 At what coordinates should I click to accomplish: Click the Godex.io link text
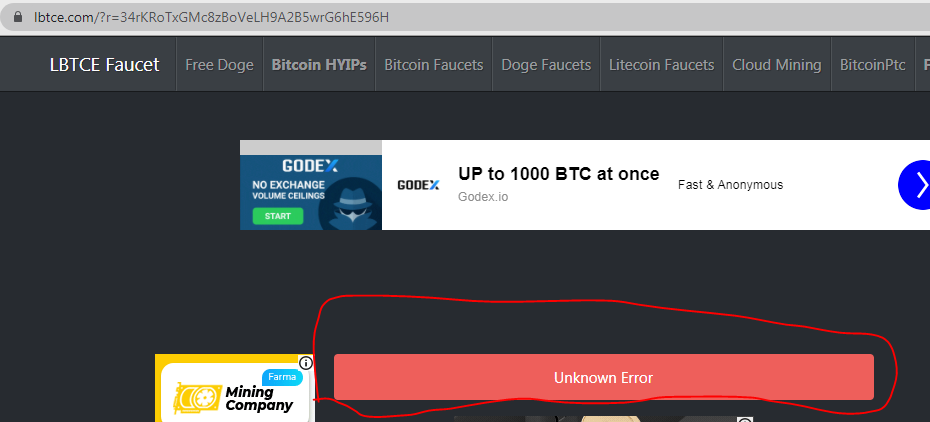(483, 197)
